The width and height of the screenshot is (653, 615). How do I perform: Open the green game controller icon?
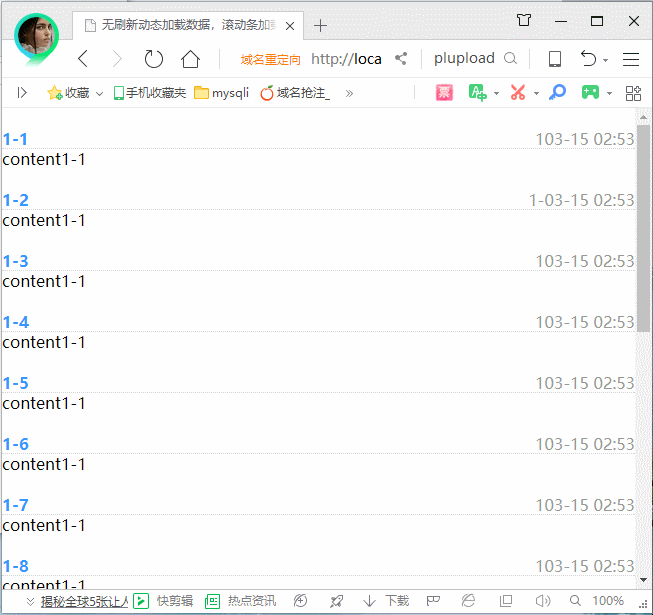coord(590,92)
